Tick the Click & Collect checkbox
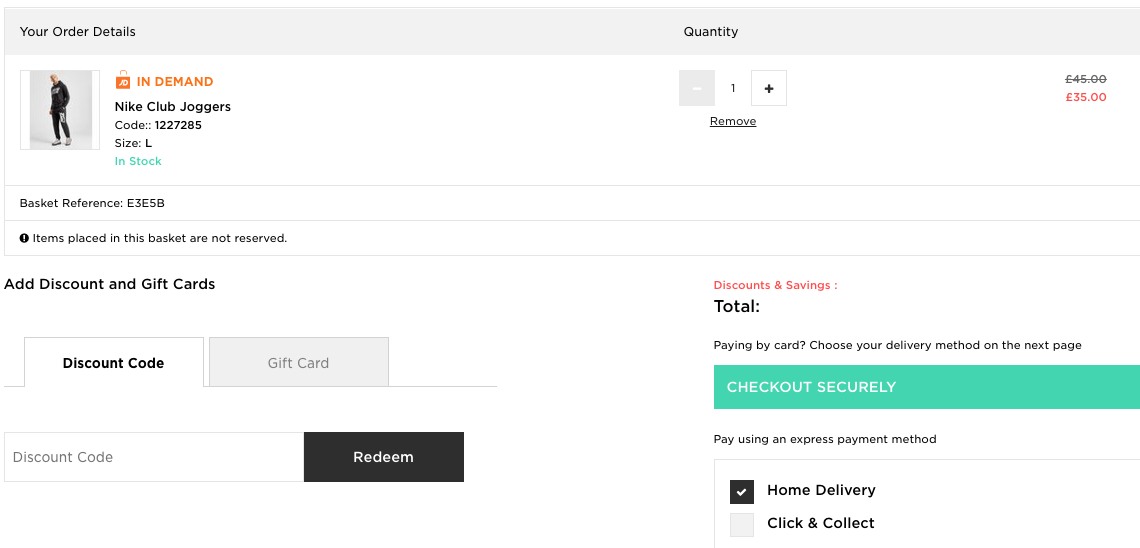The height and width of the screenshot is (548, 1140). pyautogui.click(x=741, y=524)
